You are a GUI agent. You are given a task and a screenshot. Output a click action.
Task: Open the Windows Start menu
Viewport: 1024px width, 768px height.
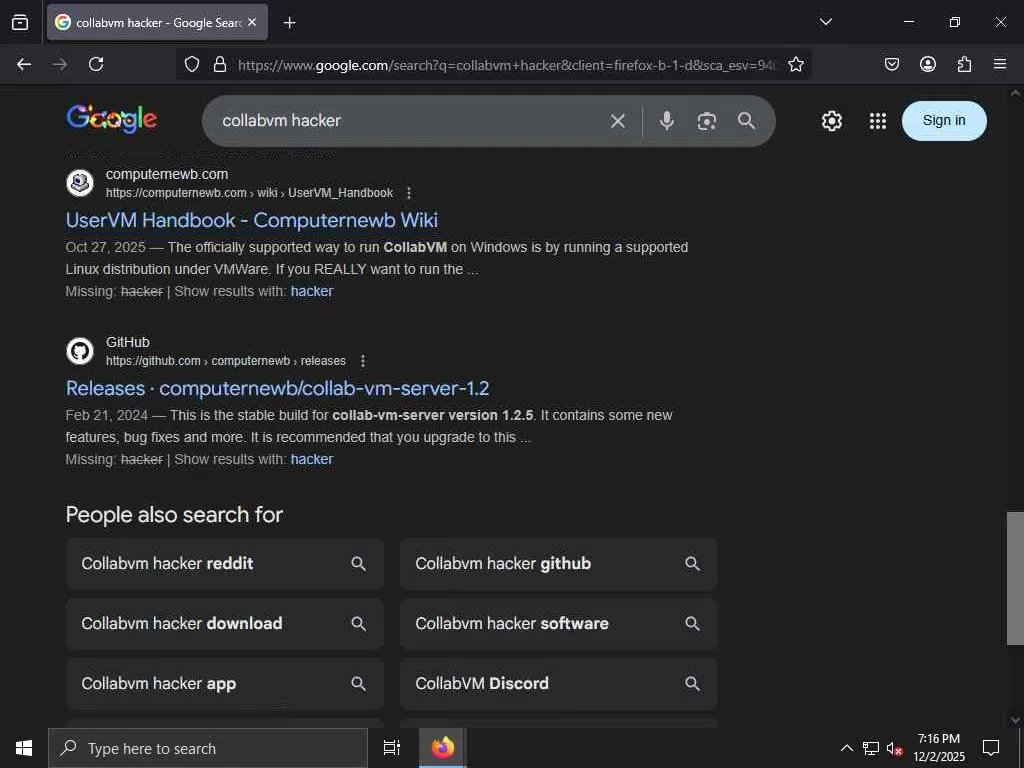pyautogui.click(x=24, y=748)
